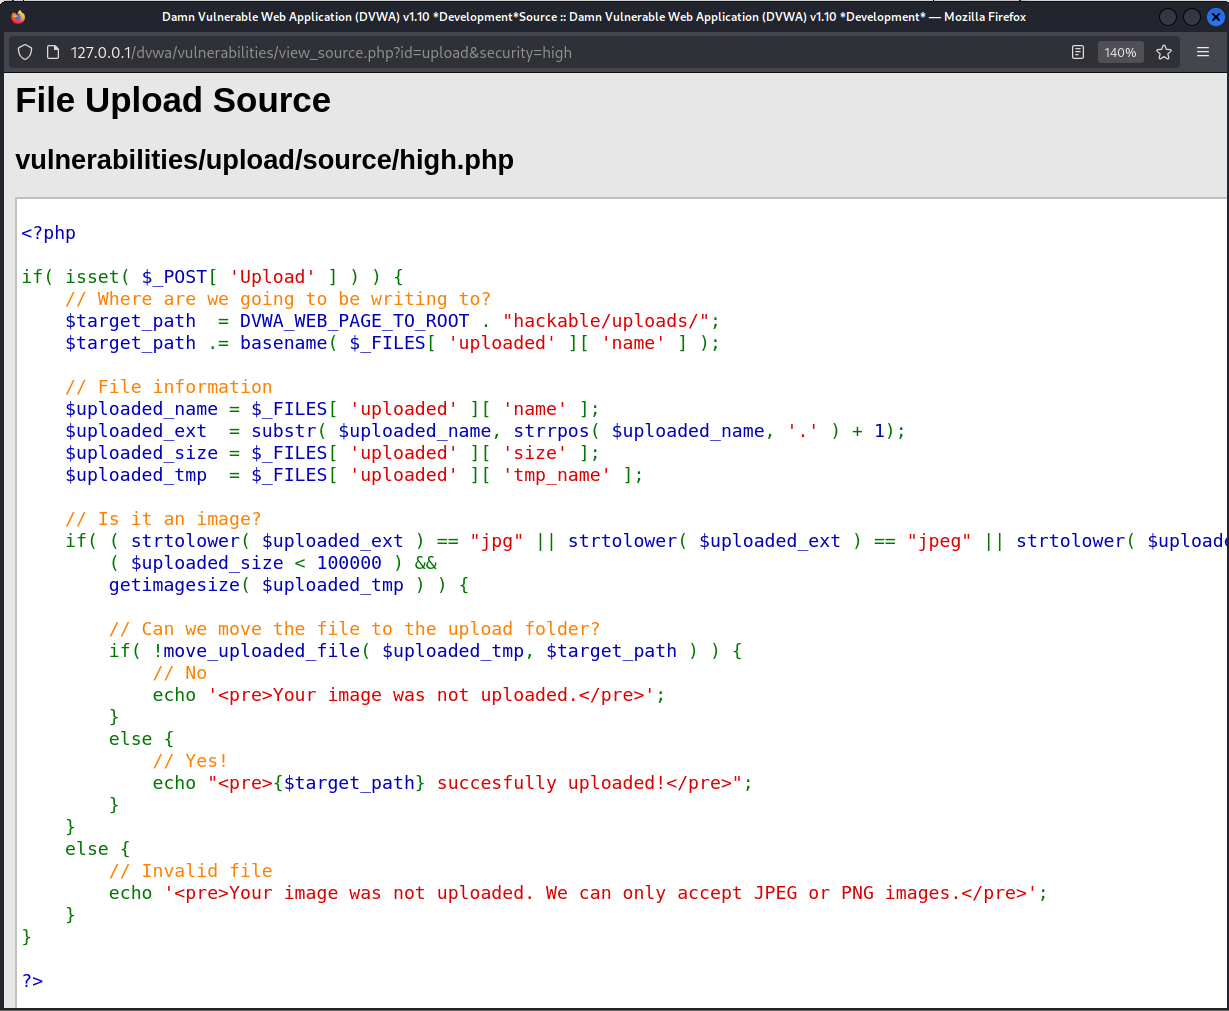This screenshot has width=1229, height=1011.
Task: Bookmark this page with the star icon
Action: [1164, 52]
